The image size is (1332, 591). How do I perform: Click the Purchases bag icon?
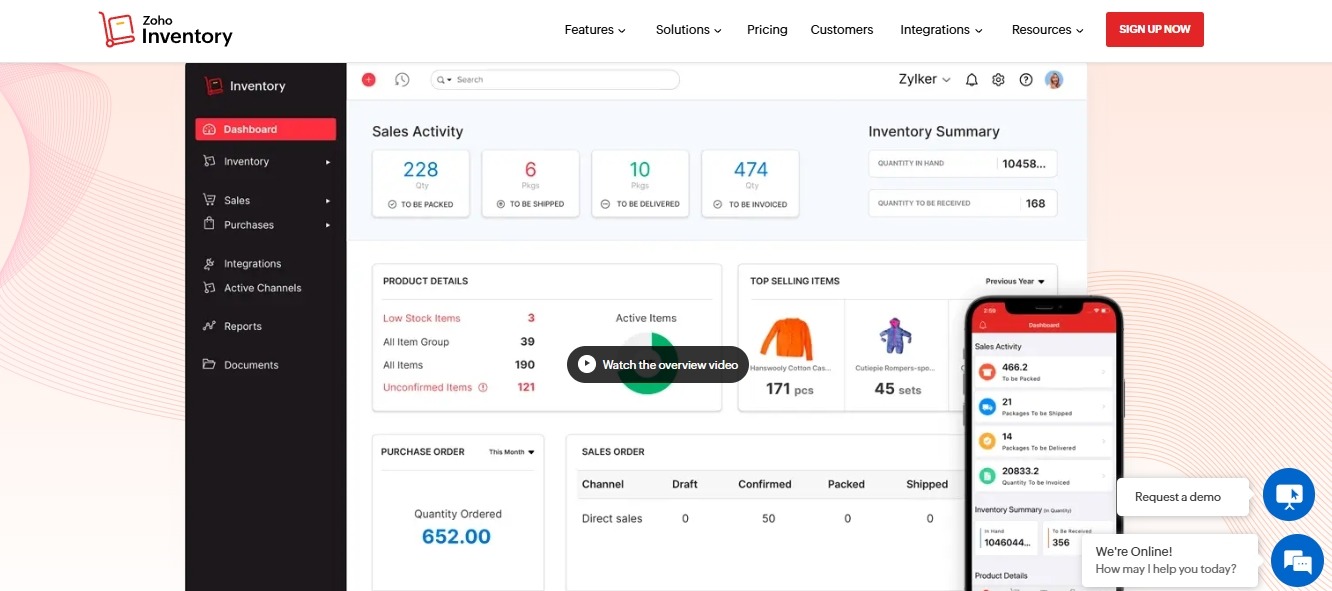pos(209,224)
